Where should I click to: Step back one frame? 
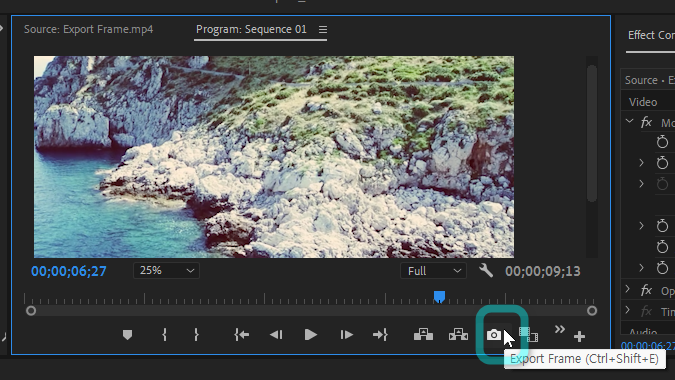276,335
